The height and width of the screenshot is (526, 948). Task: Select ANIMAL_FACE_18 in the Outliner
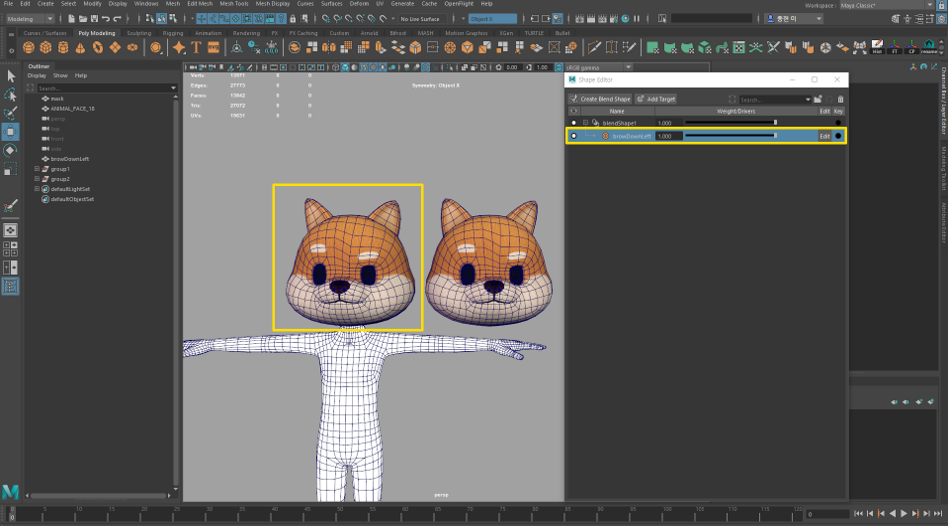72,108
